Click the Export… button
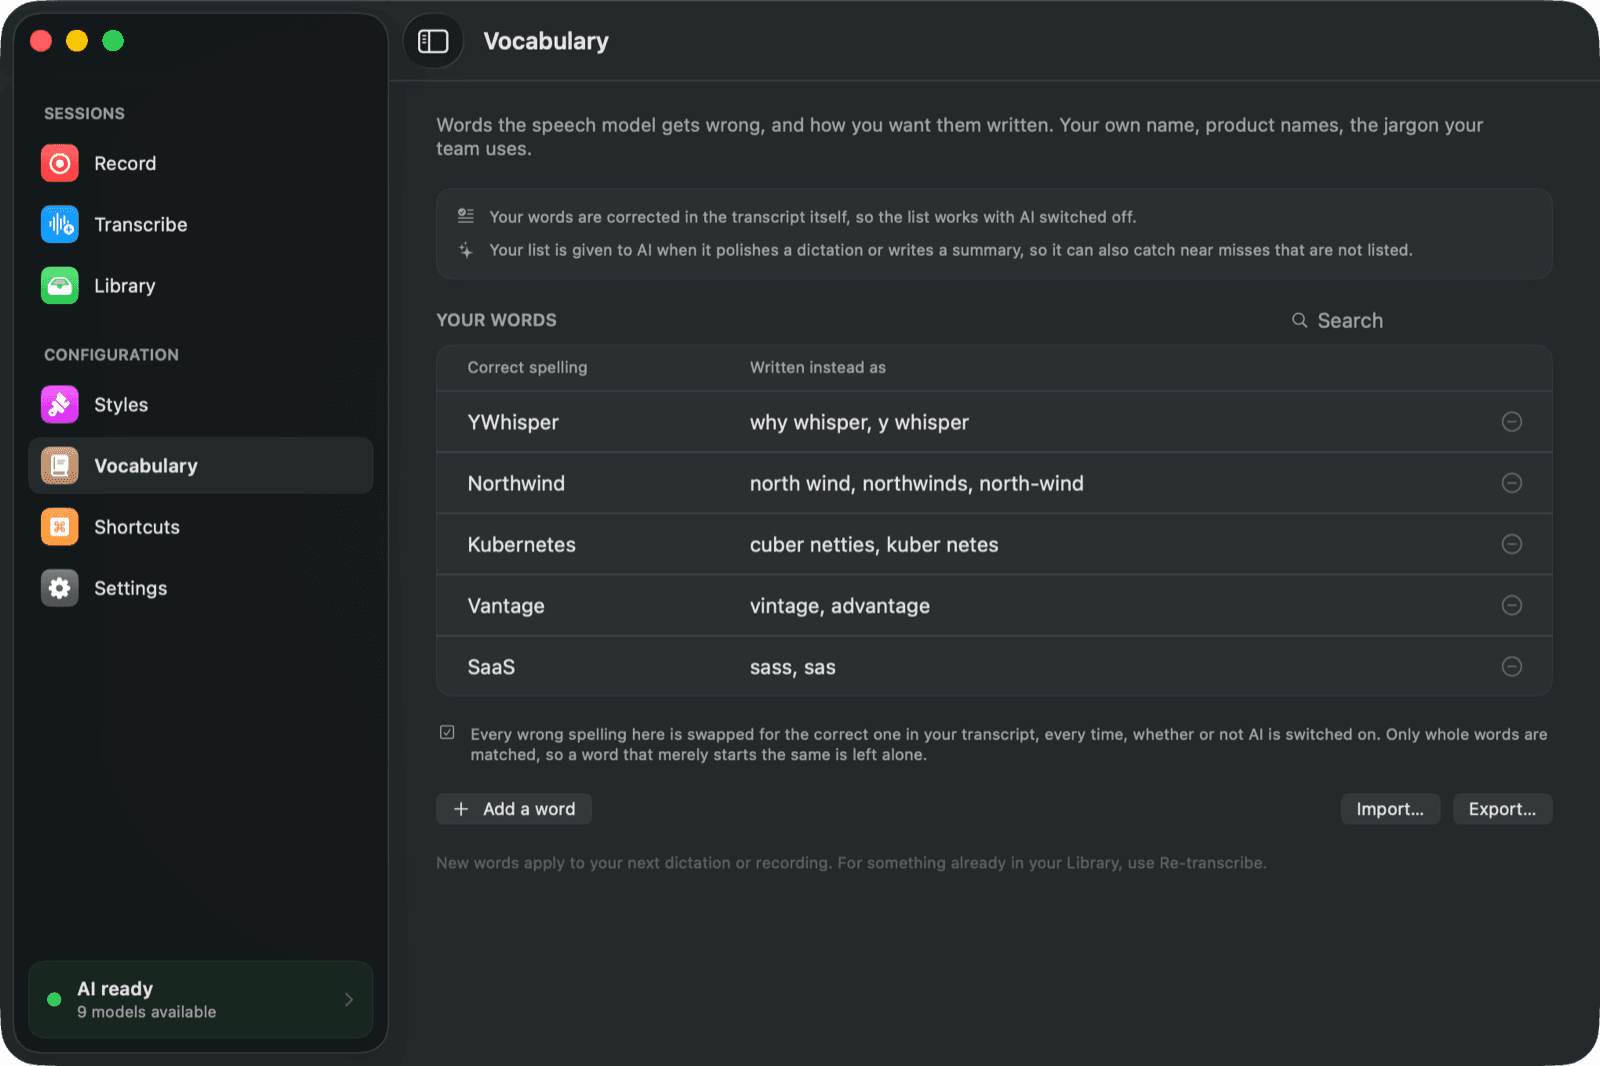The width and height of the screenshot is (1600, 1066). (x=1502, y=809)
